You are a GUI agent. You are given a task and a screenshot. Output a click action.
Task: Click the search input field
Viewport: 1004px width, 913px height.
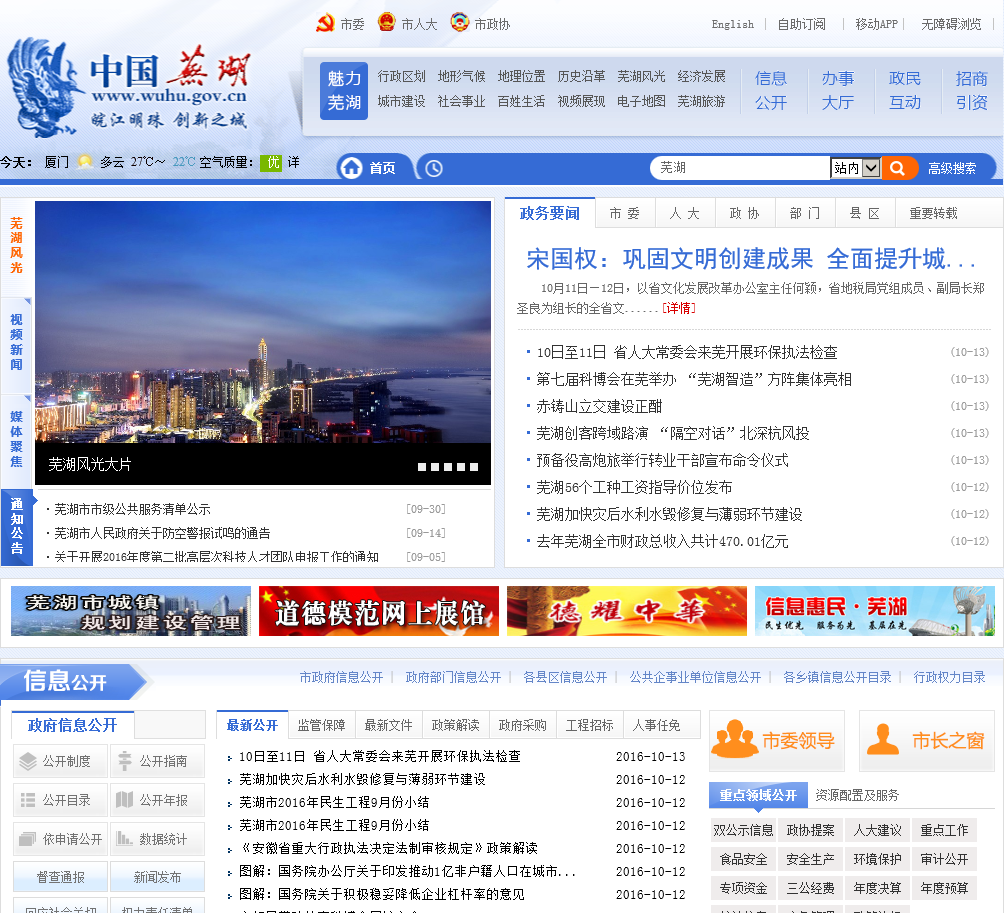tap(740, 168)
